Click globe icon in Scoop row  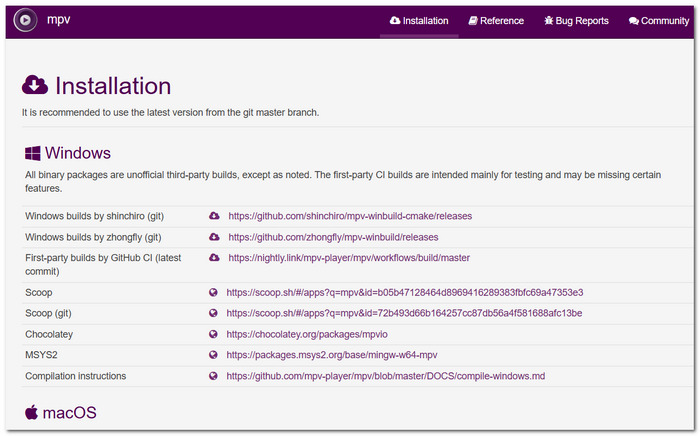(213, 292)
